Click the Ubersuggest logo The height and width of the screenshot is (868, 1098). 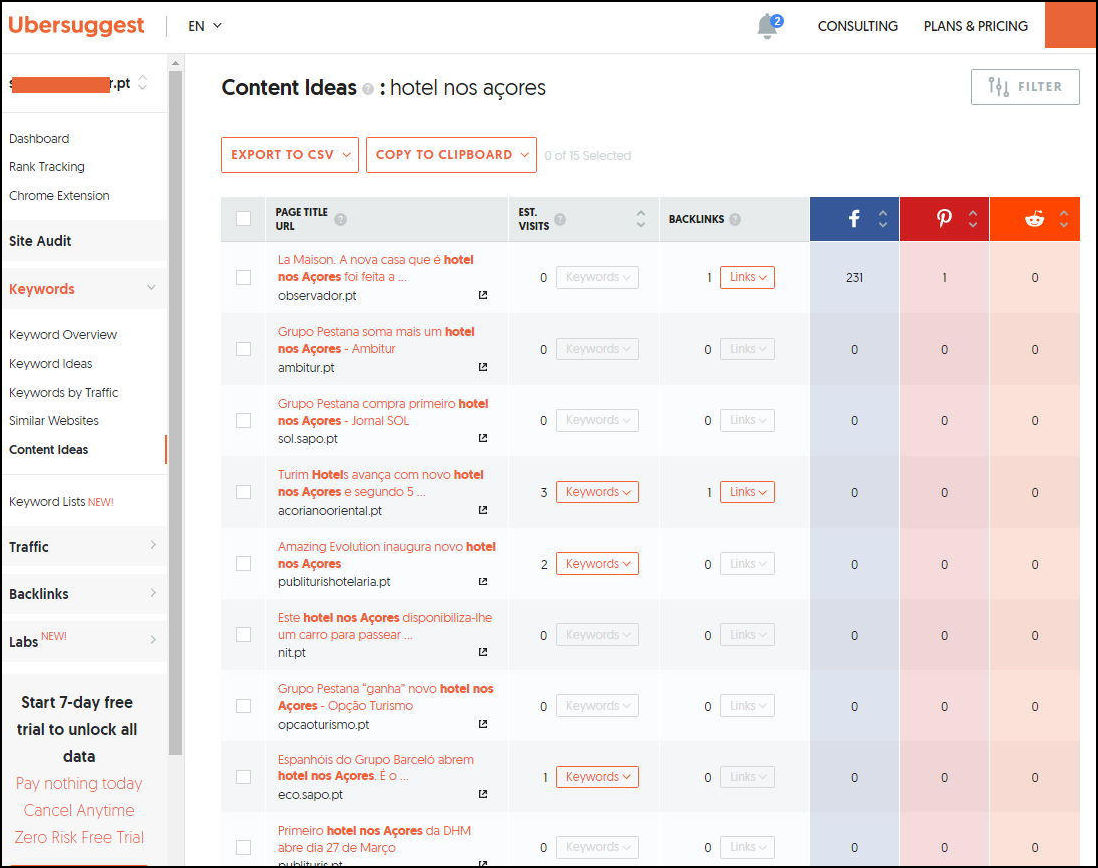(76, 25)
